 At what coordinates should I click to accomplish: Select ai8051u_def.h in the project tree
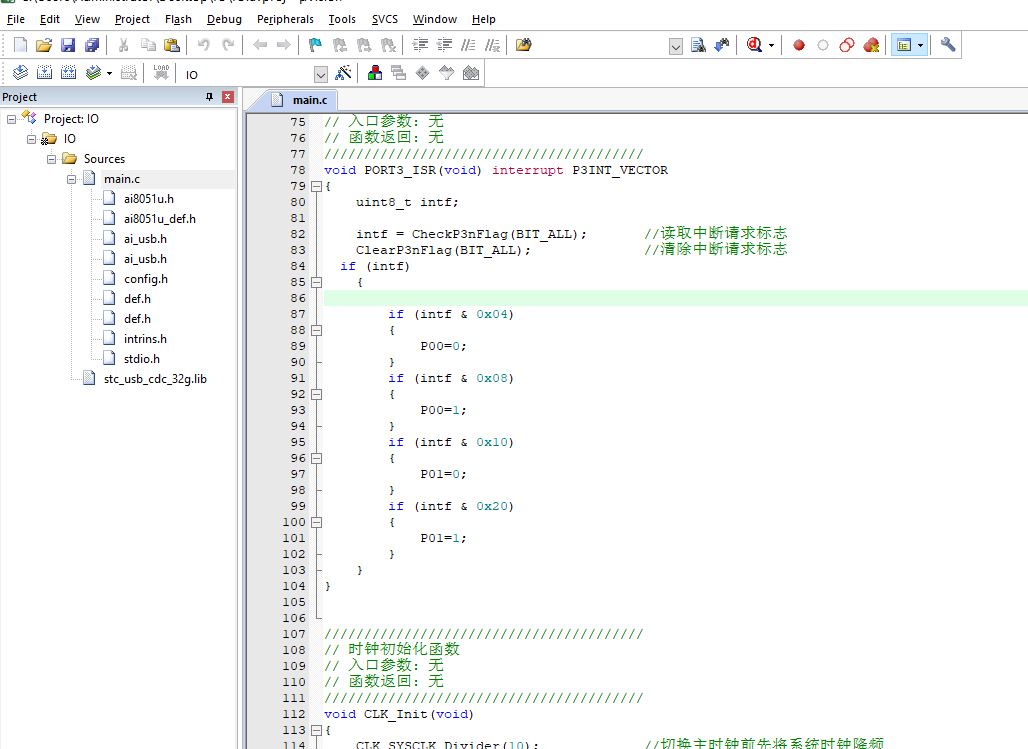160,219
